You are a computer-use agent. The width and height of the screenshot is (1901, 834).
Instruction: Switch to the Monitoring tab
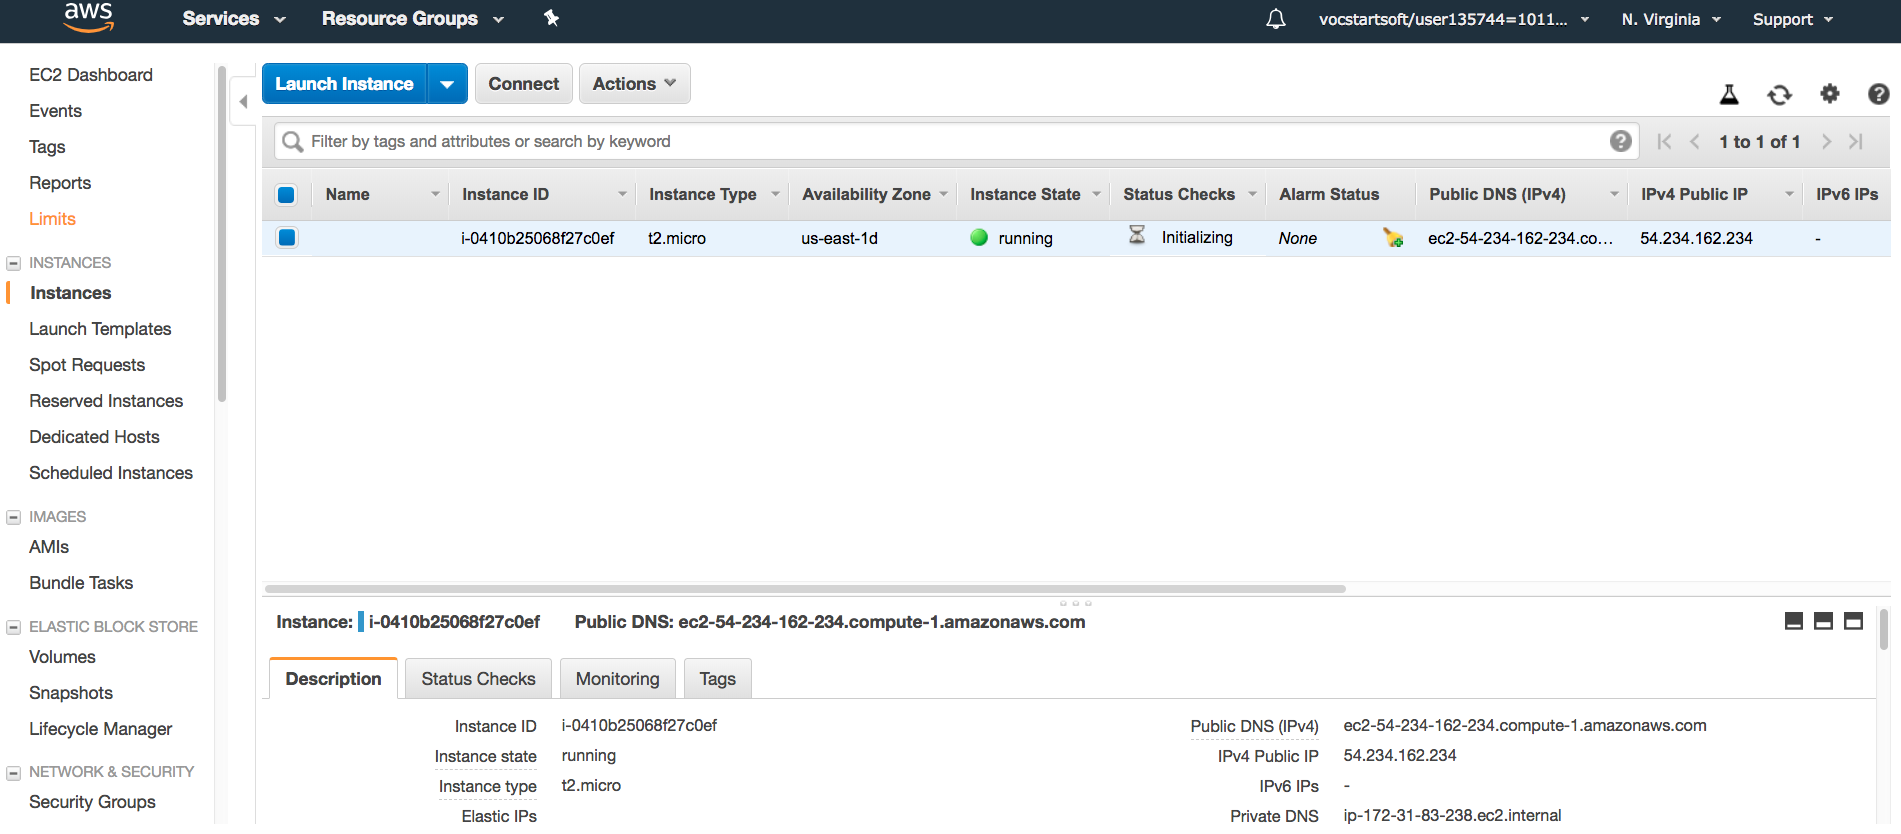pyautogui.click(x=617, y=678)
